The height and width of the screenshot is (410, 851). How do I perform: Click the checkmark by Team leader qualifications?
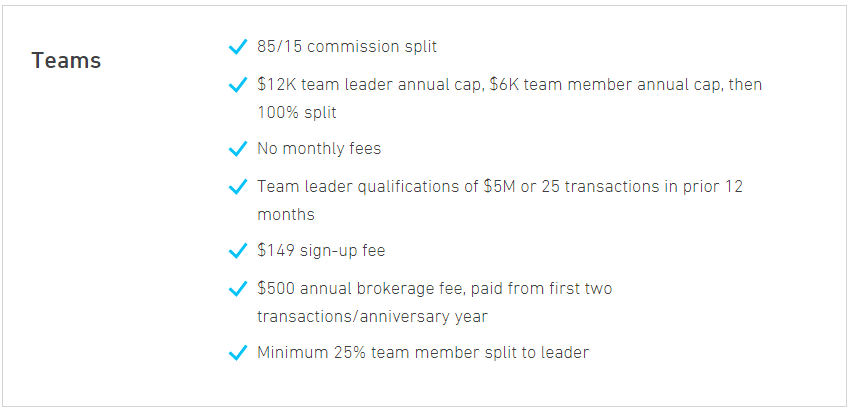(238, 187)
